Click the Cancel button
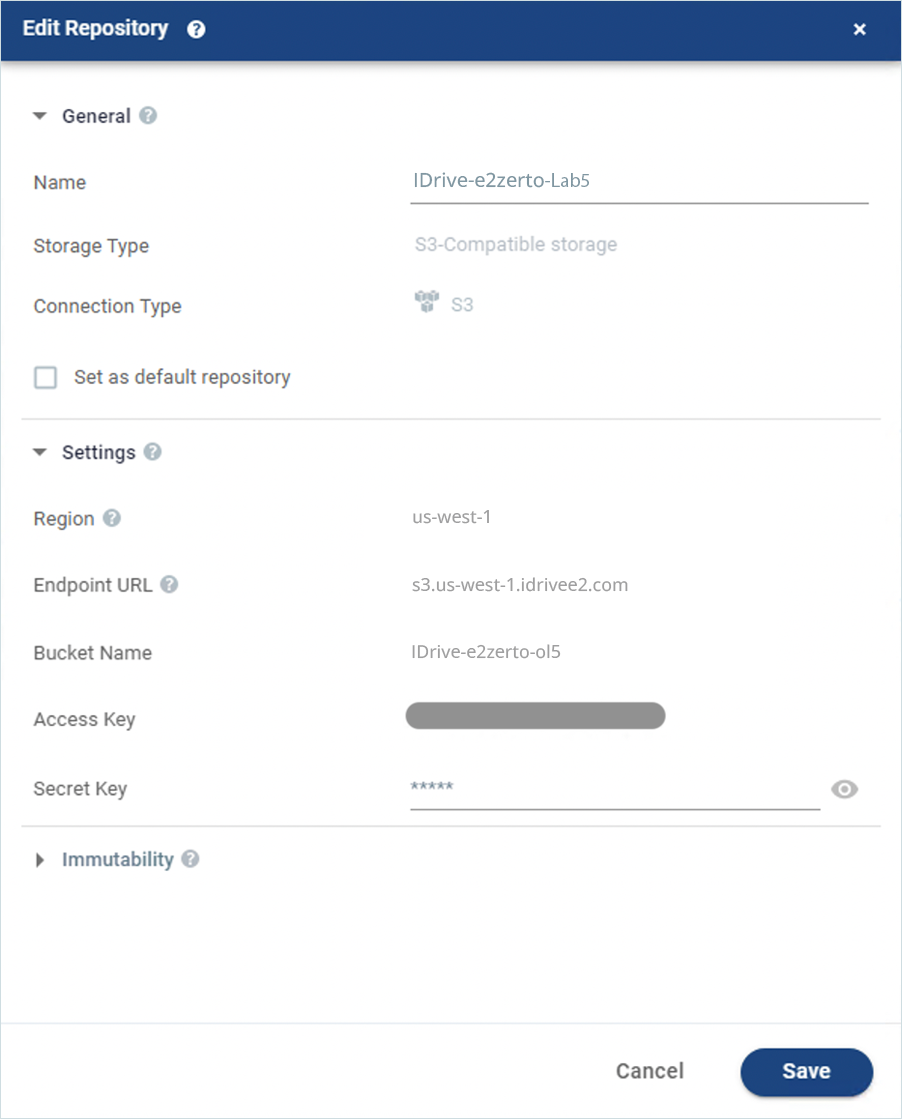This screenshot has width=902, height=1119. [x=649, y=1071]
